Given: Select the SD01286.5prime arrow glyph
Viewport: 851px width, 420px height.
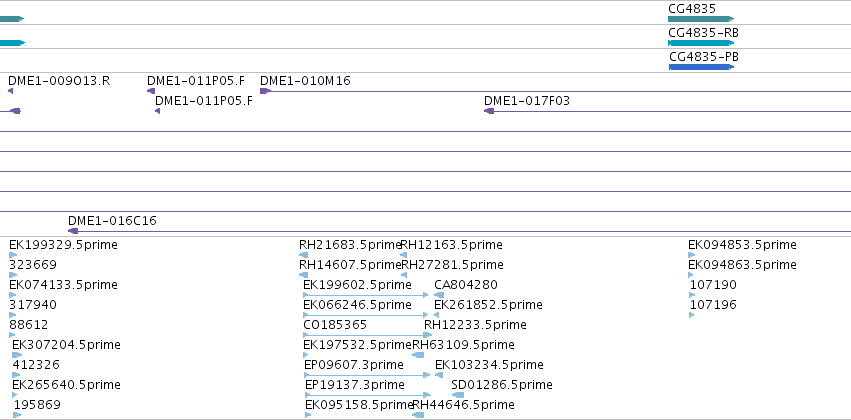Looking at the screenshot, I should [458, 395].
